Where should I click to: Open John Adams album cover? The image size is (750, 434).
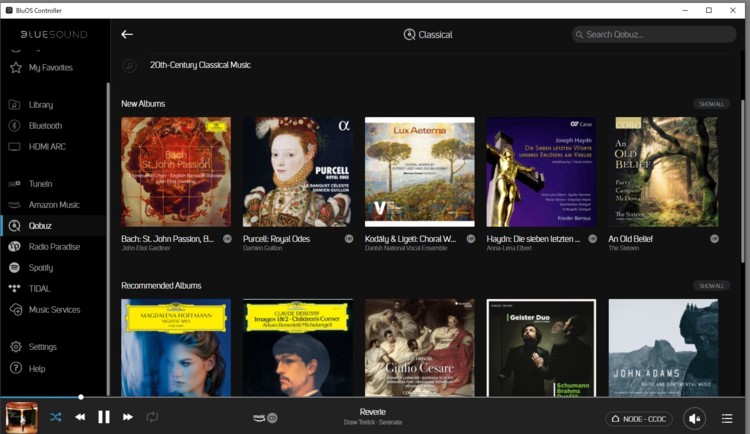(663, 348)
